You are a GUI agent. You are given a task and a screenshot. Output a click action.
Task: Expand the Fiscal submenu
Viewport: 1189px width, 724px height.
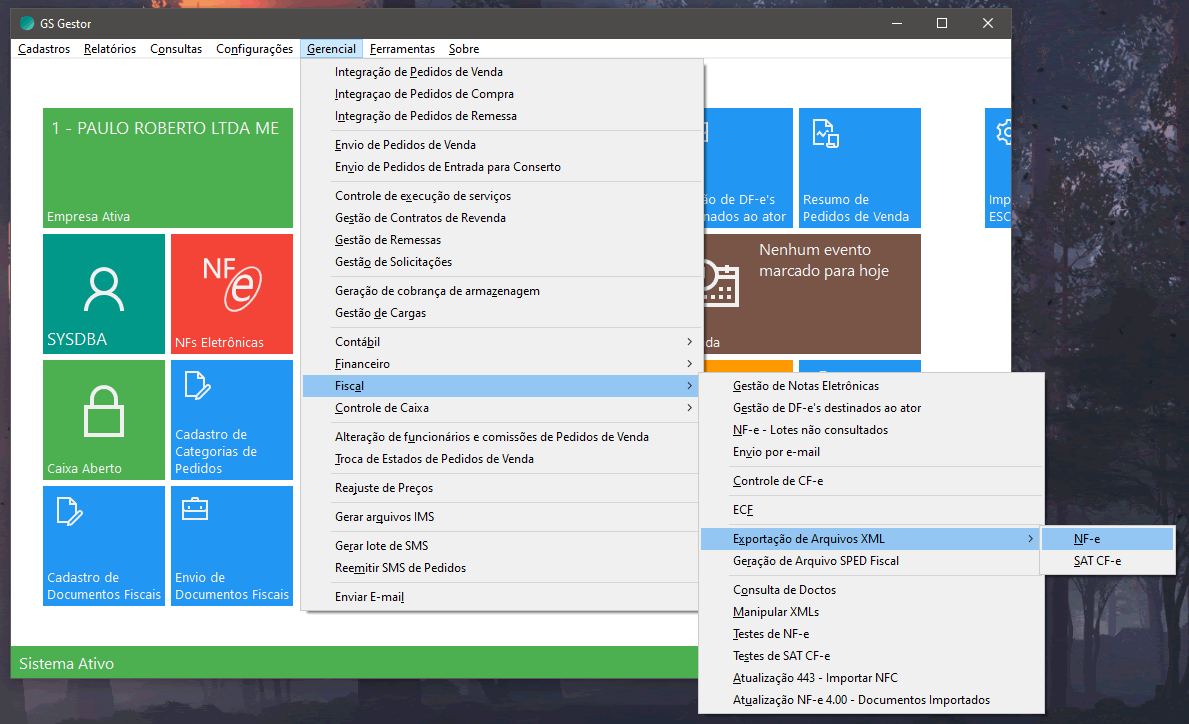(500, 386)
